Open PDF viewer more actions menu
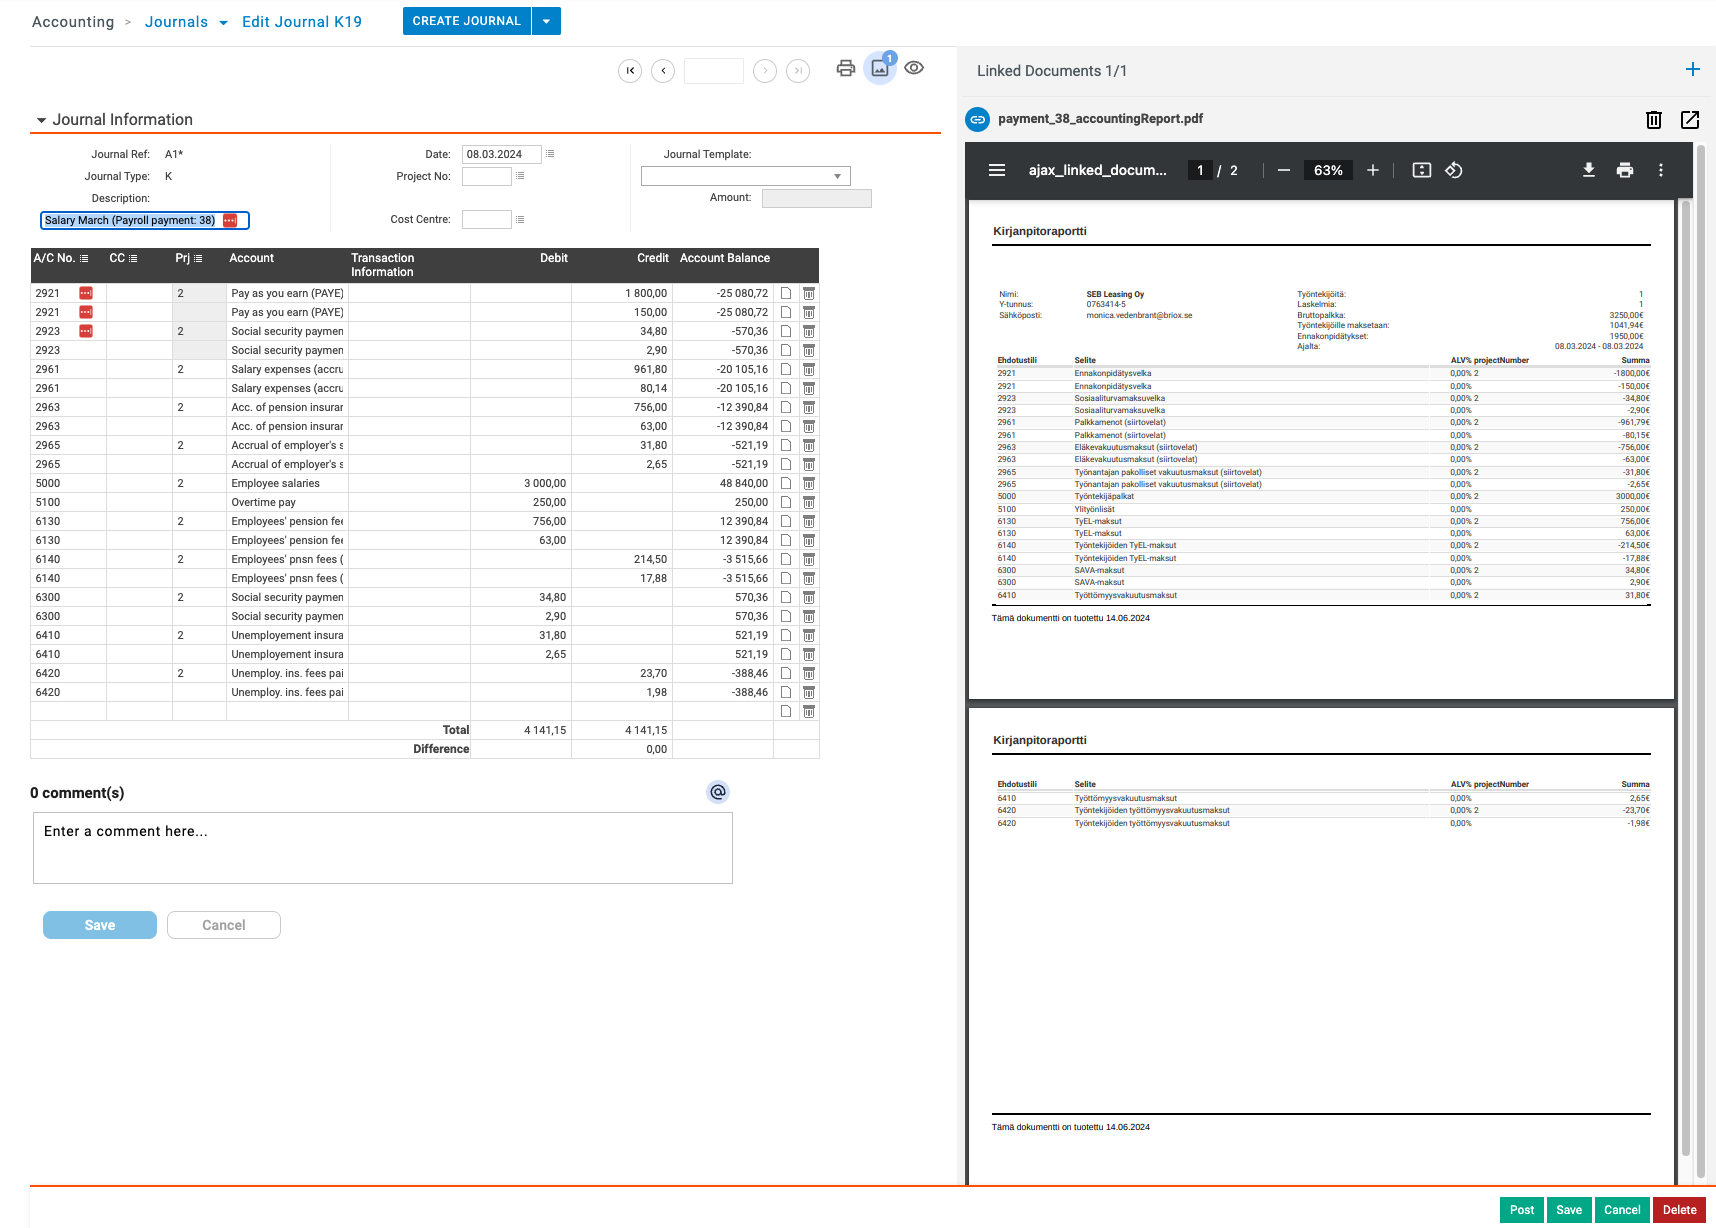Screen dimensions: 1716x1228 [x=1660, y=171]
